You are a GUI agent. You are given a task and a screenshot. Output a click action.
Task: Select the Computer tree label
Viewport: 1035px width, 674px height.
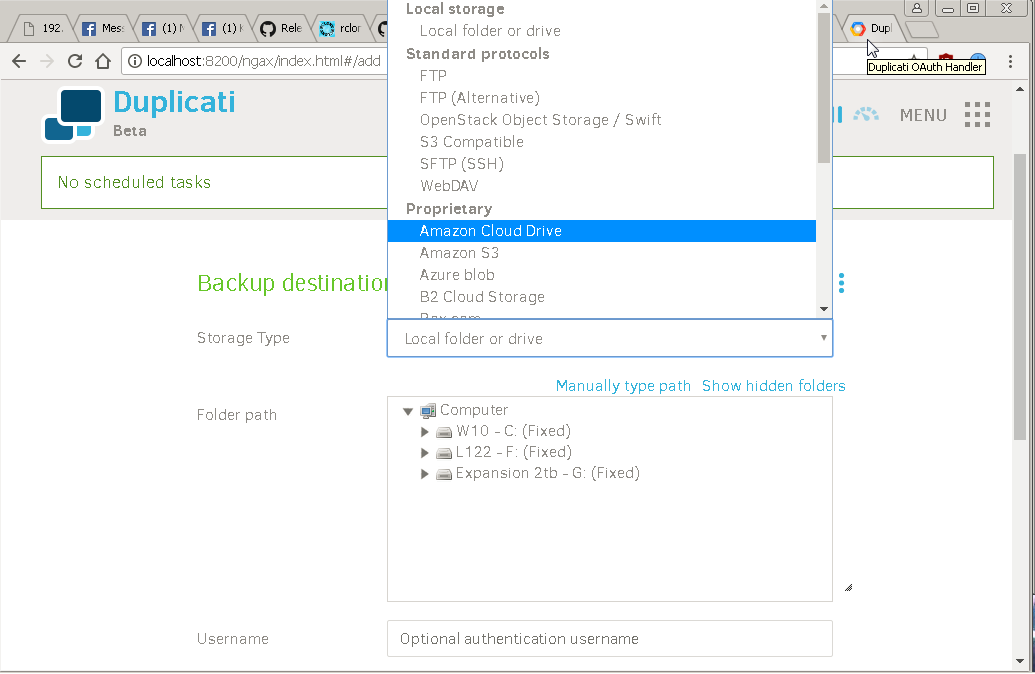pyautogui.click(x=474, y=411)
